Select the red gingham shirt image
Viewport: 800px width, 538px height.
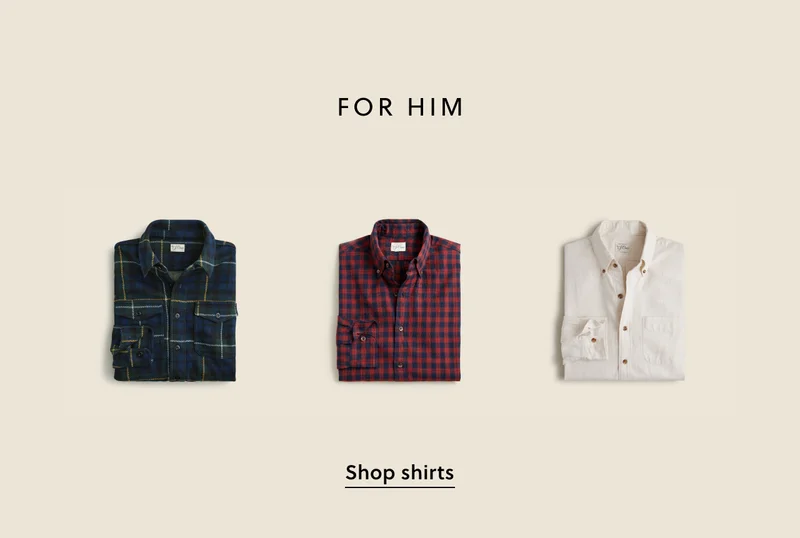(399, 300)
